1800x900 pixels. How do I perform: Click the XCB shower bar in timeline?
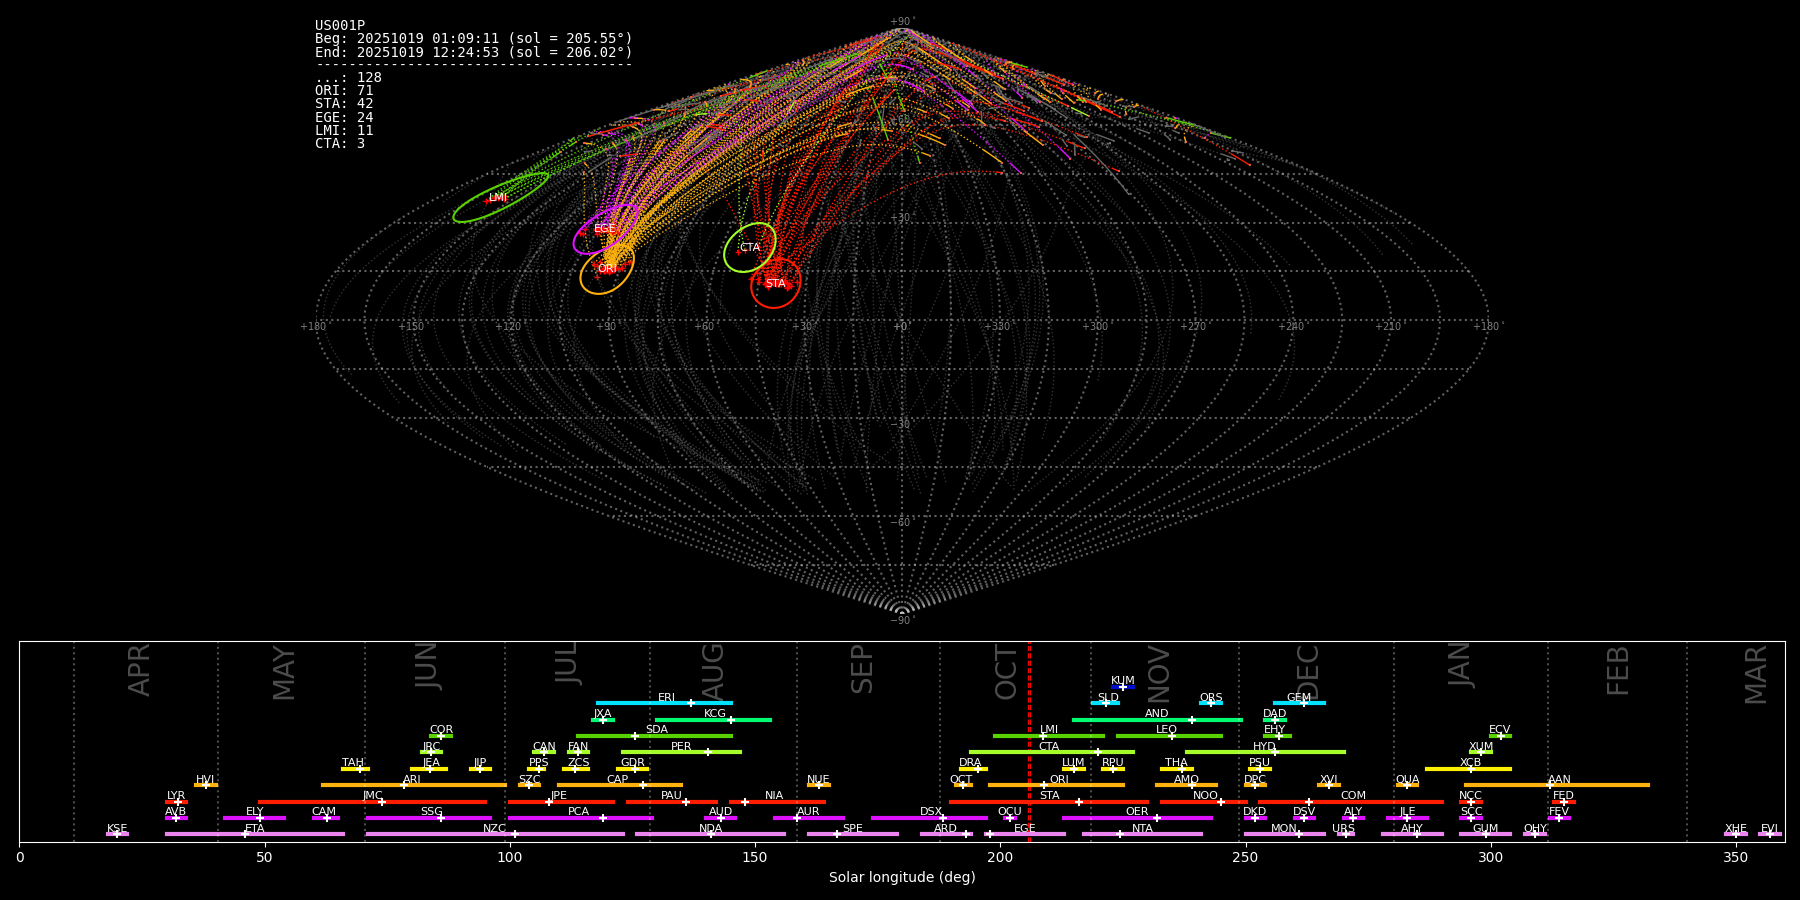[1468, 769]
